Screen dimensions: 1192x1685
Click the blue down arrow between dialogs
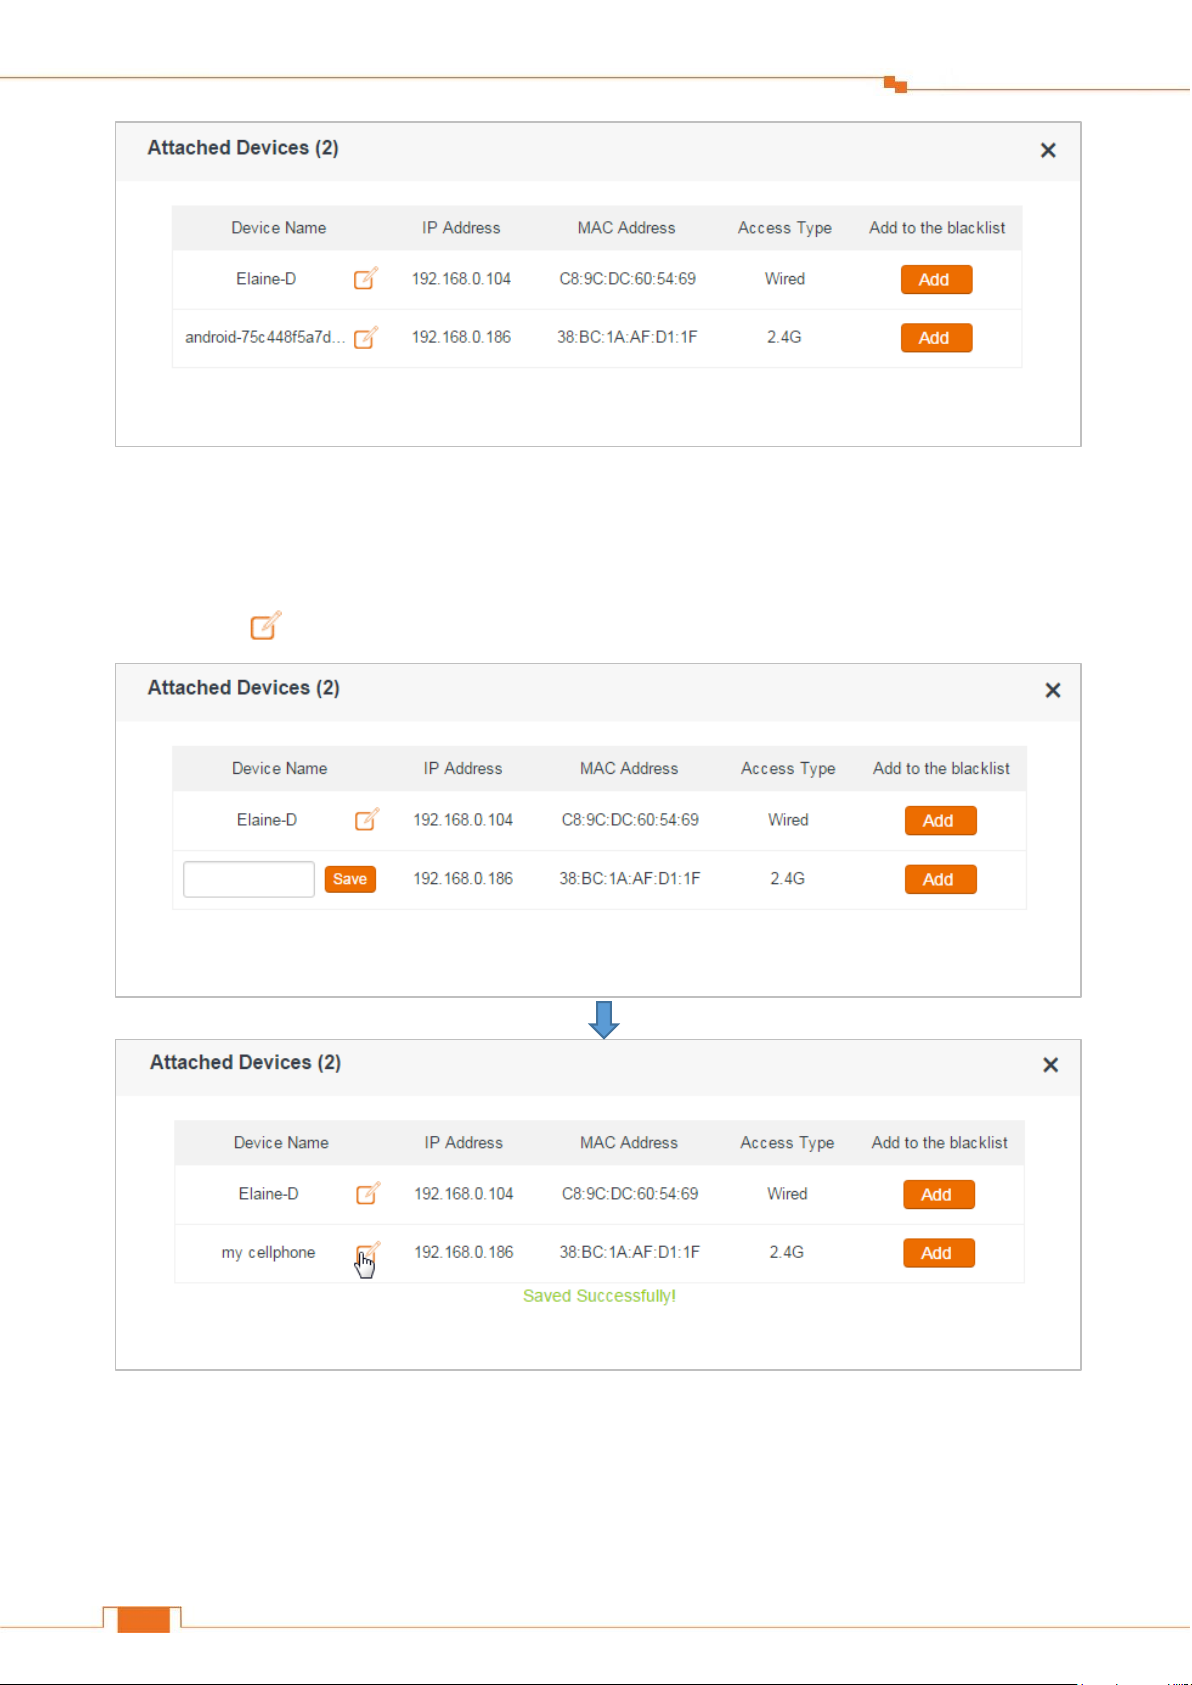click(604, 1019)
